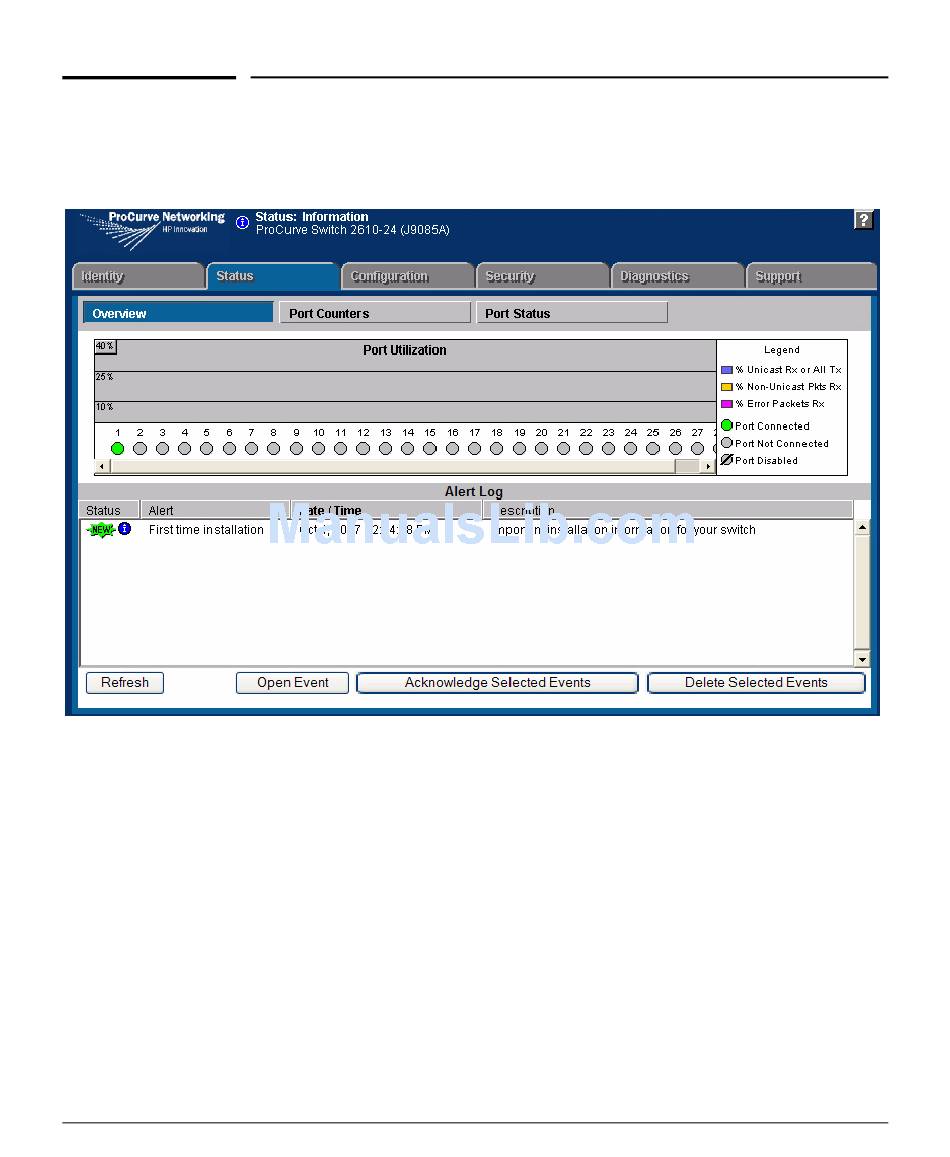
Task: Click the port 18 status circle
Action: 497,448
